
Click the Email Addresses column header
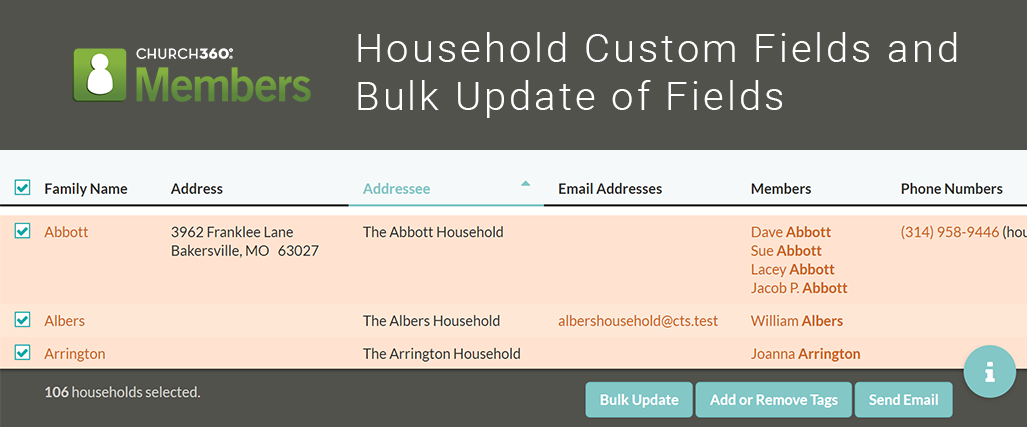coord(610,189)
